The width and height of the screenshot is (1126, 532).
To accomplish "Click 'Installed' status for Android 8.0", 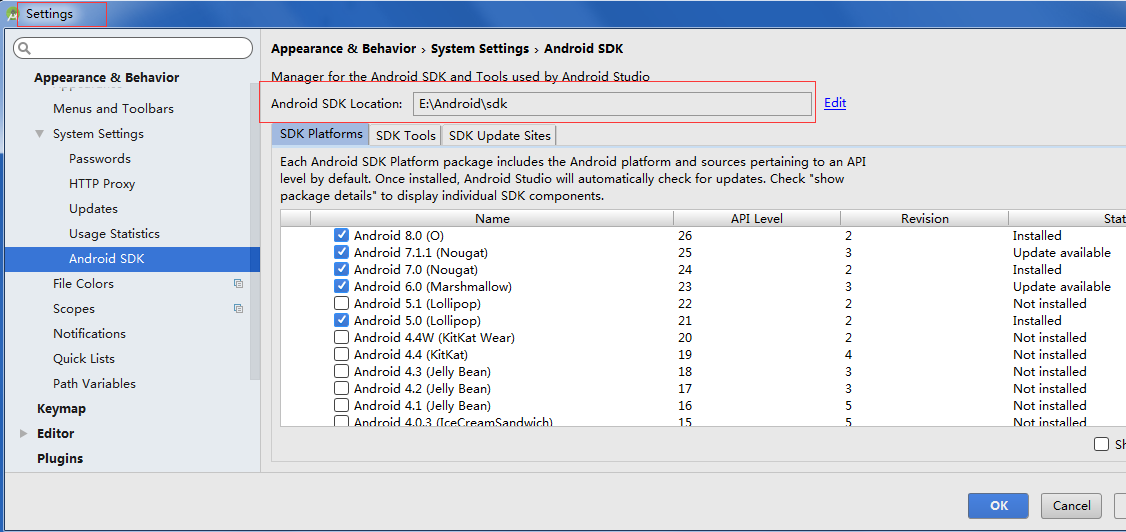I will (x=1037, y=235).
